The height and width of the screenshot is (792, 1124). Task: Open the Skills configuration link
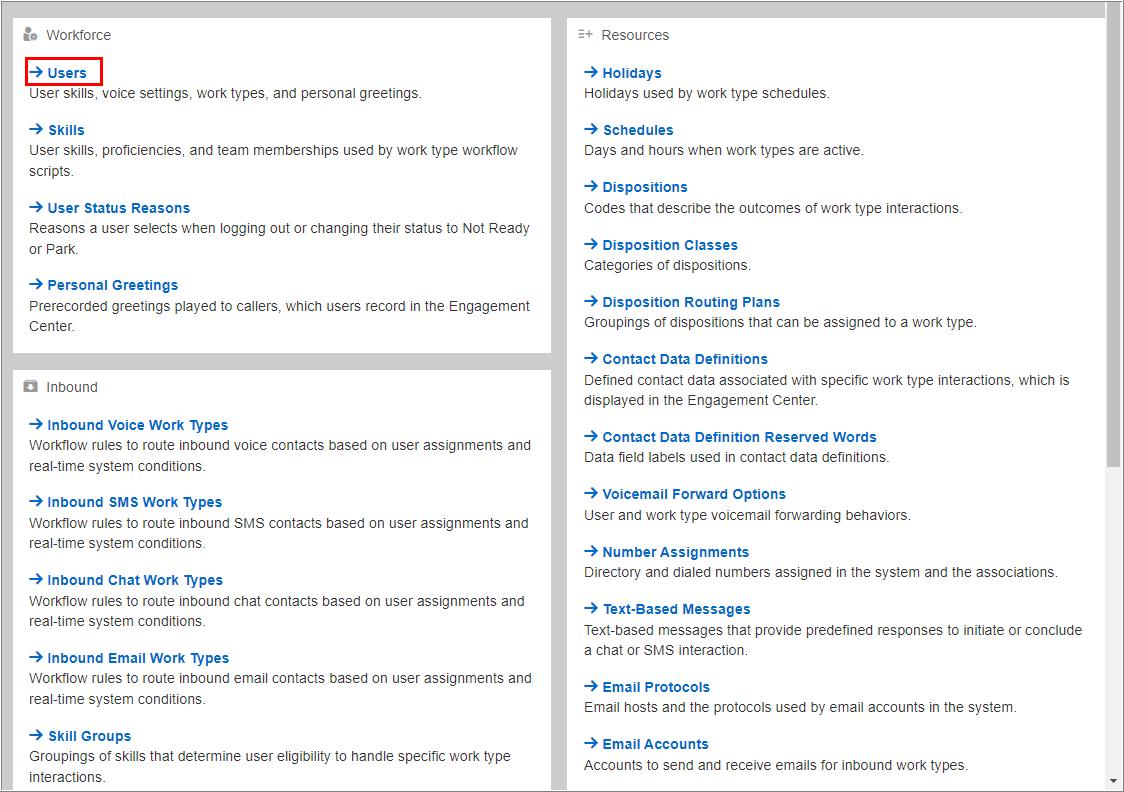tap(66, 130)
